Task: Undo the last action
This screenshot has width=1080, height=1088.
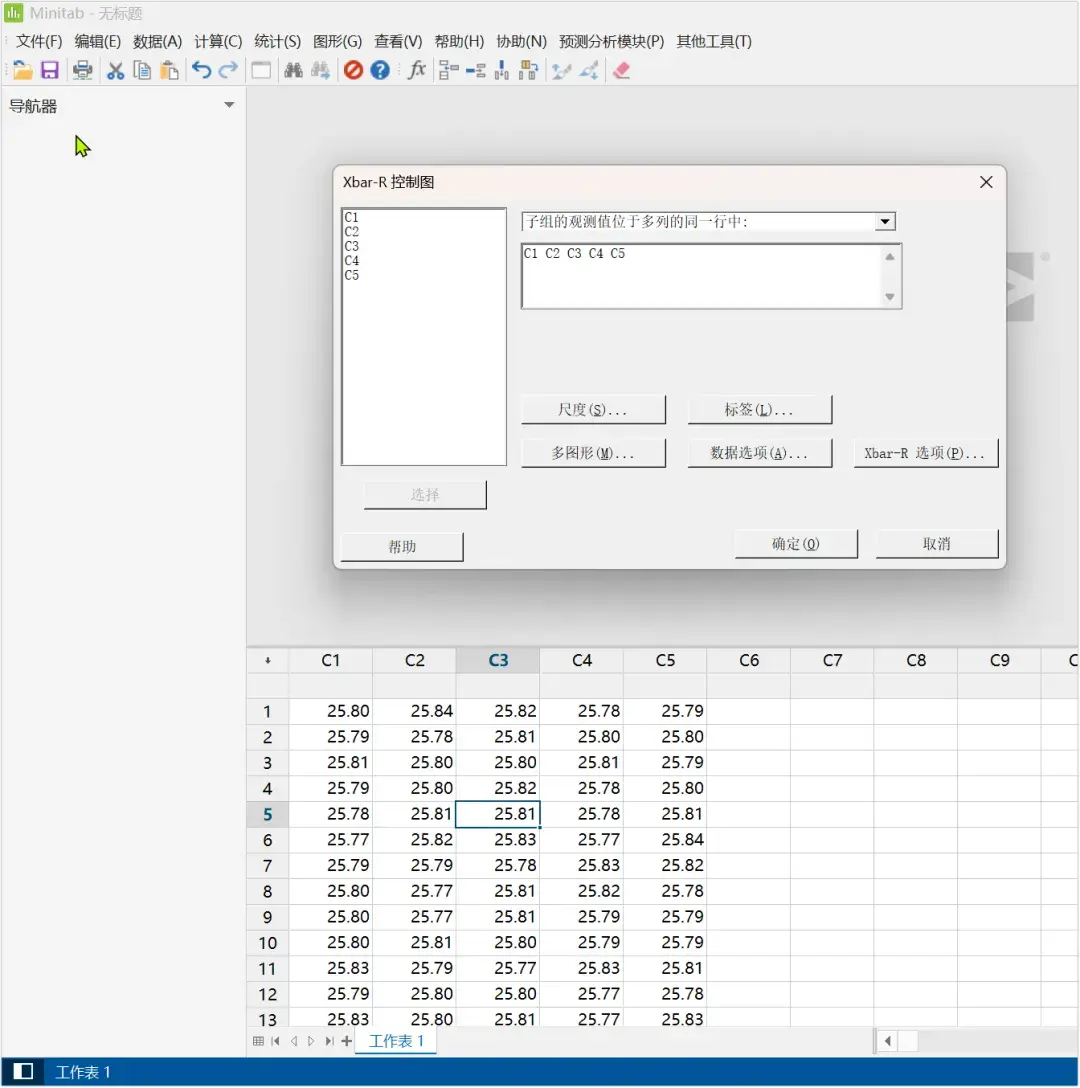Action: point(201,70)
